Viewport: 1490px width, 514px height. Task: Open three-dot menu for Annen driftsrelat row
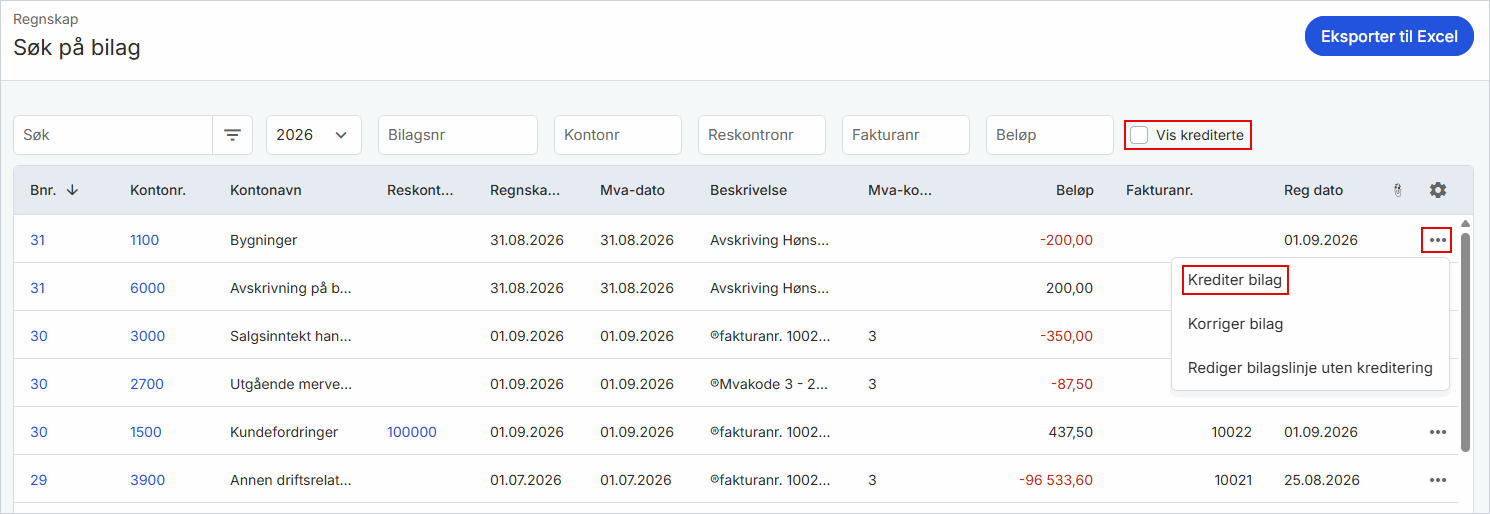[1438, 480]
